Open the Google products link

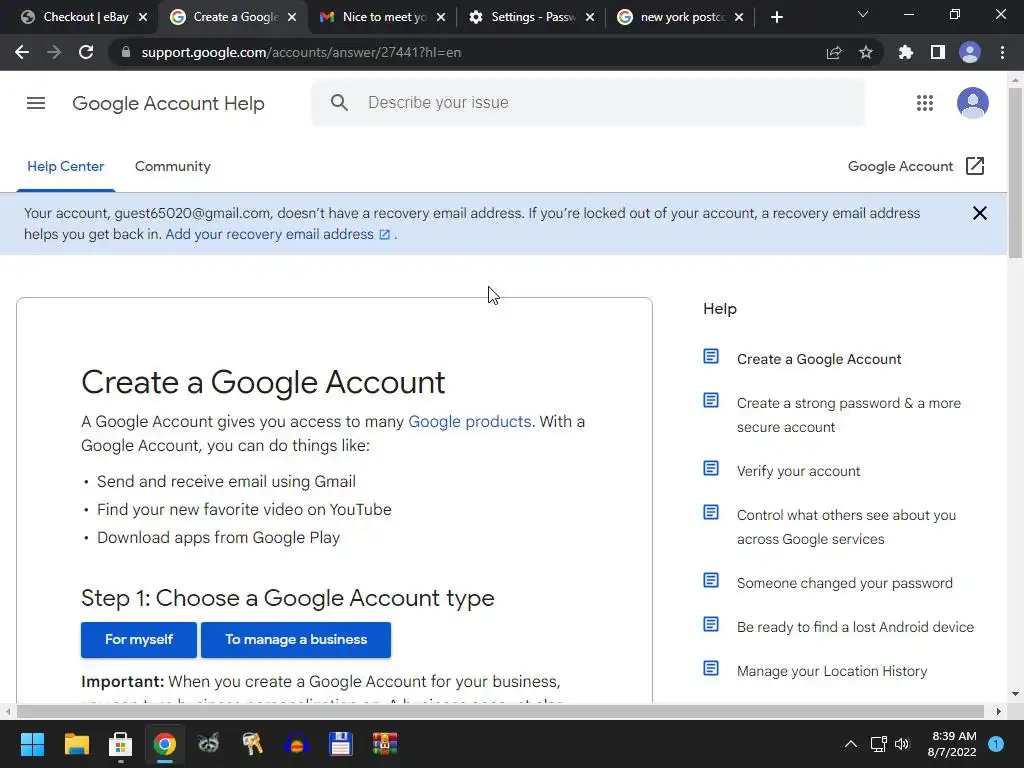click(470, 422)
